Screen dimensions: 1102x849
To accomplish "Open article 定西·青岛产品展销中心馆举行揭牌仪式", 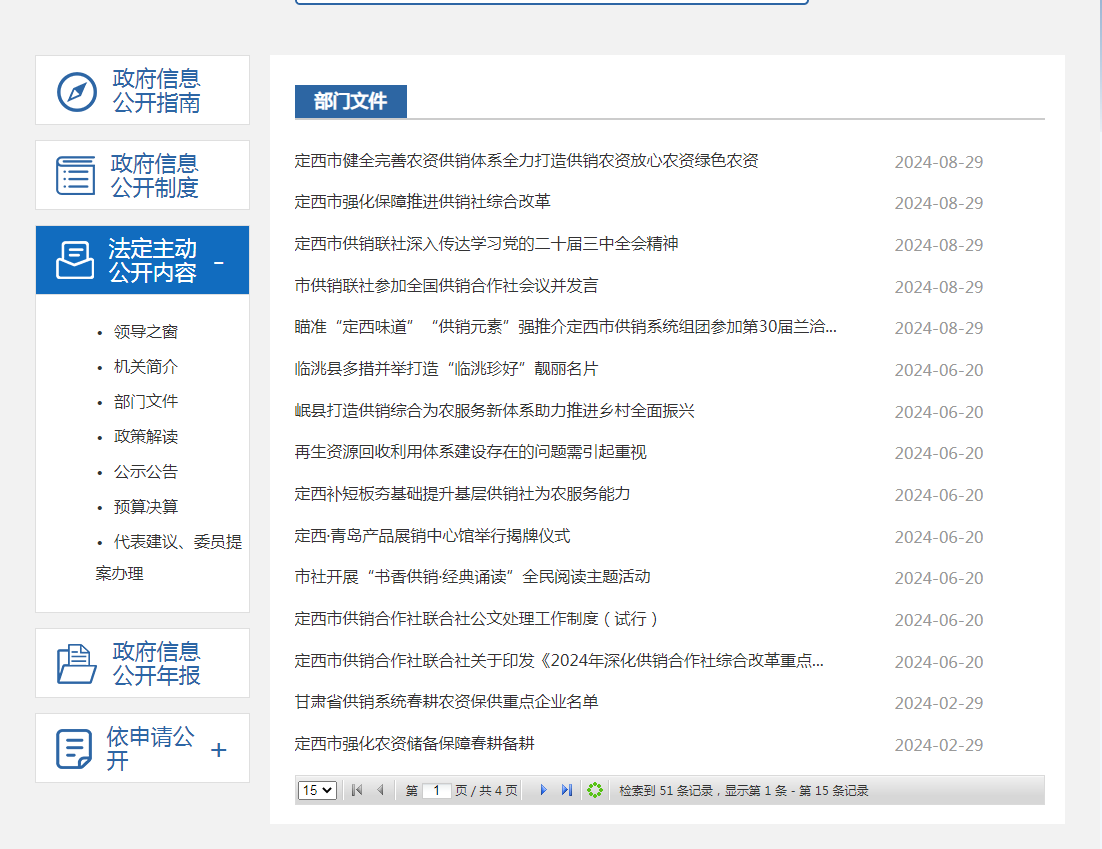I will coord(432,536).
